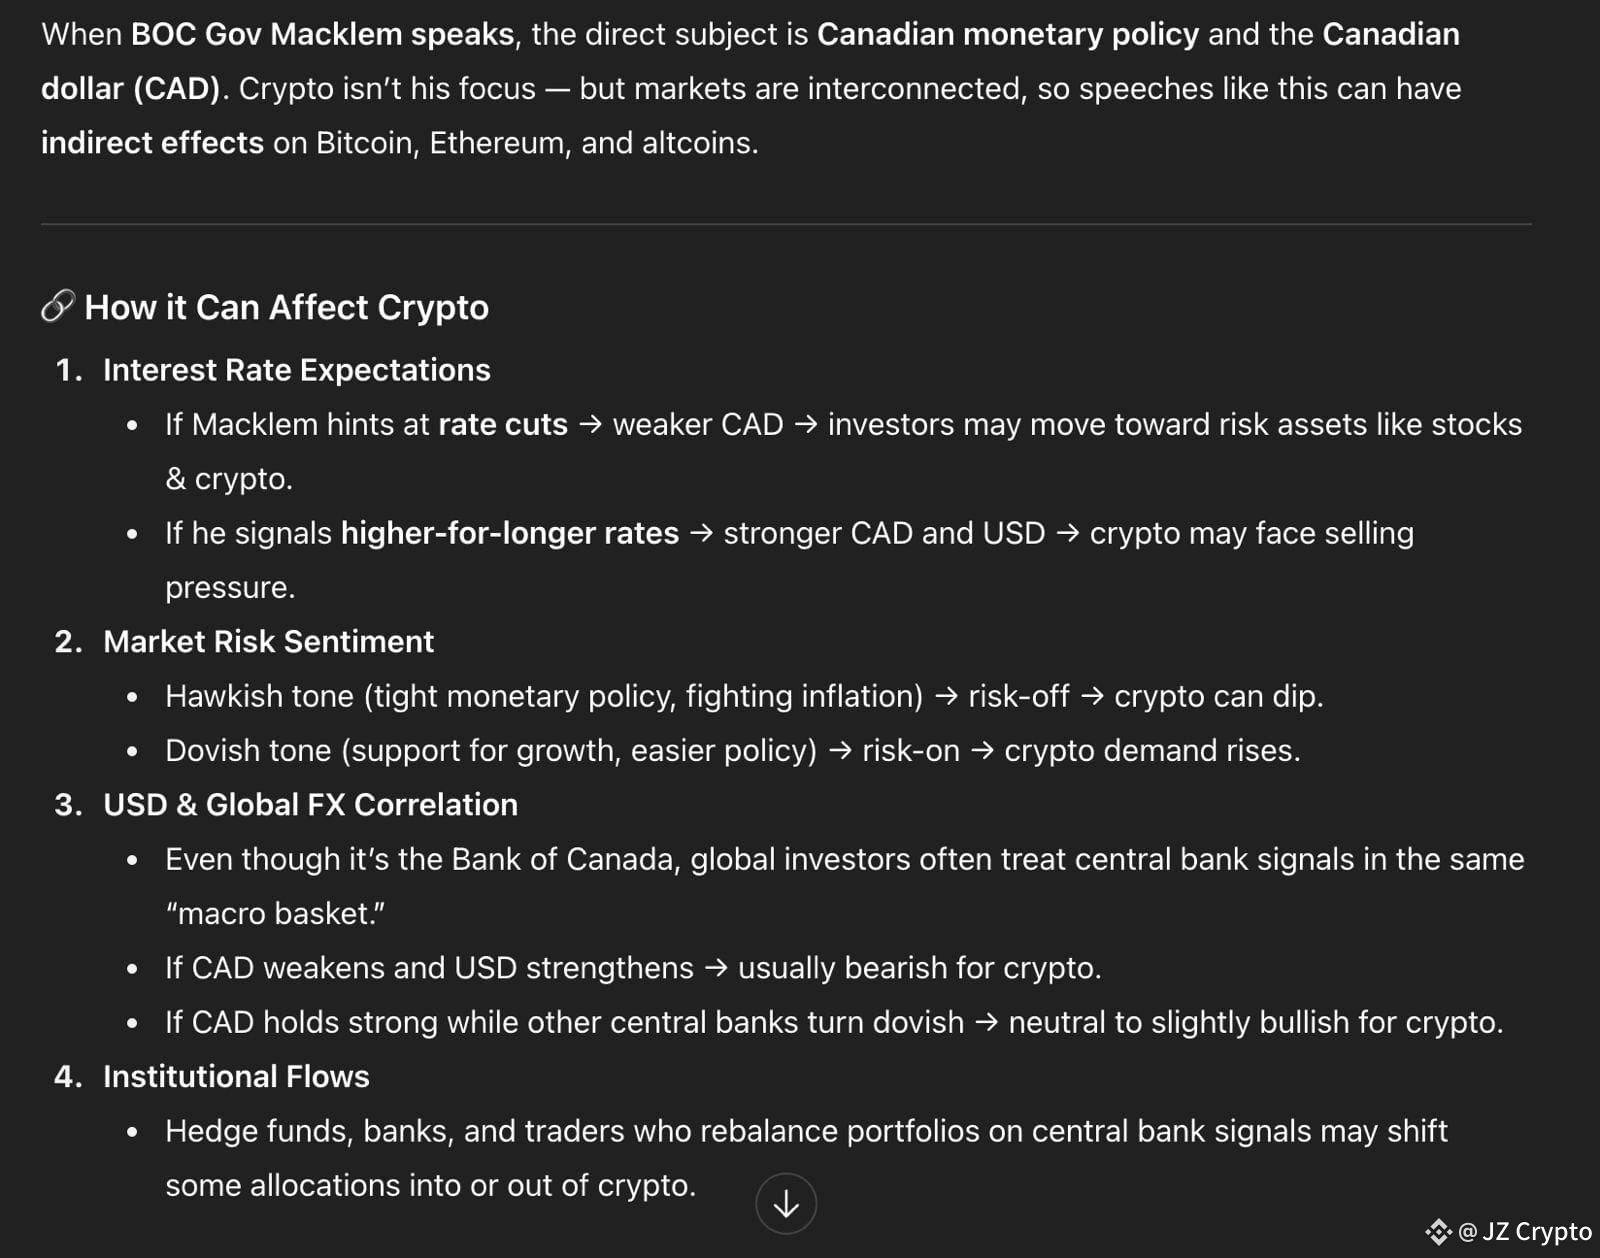Select the 'Market Risk Sentiment' list heading
The width and height of the screenshot is (1600, 1258).
[269, 641]
